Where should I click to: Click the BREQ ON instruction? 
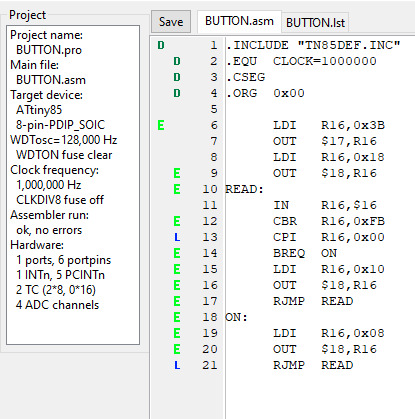click(305, 253)
